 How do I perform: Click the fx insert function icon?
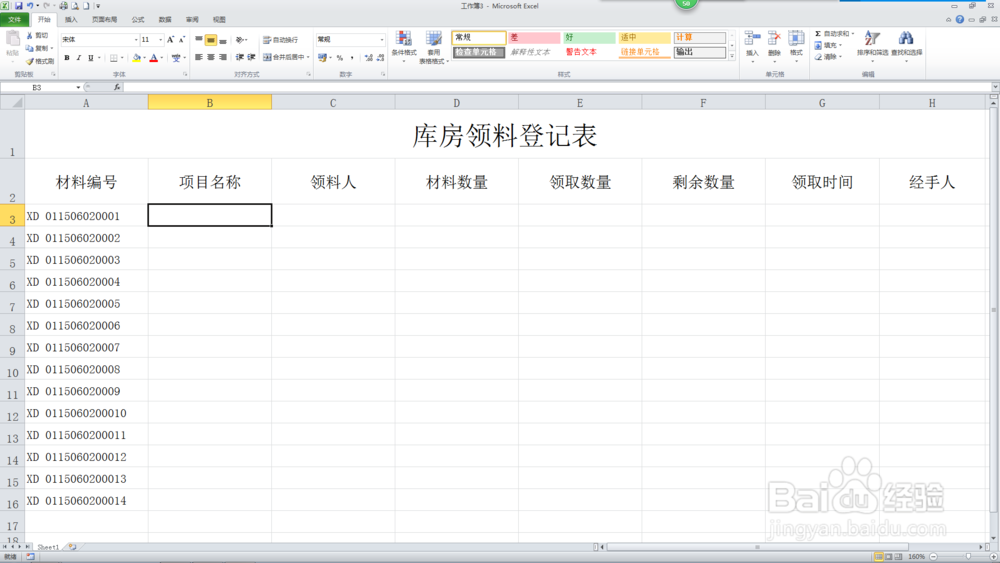coord(117,87)
